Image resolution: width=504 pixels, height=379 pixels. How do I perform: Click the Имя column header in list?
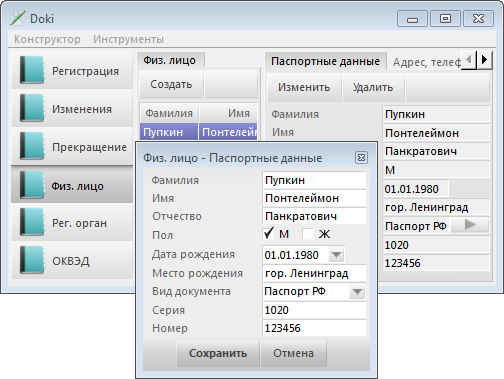pos(229,113)
